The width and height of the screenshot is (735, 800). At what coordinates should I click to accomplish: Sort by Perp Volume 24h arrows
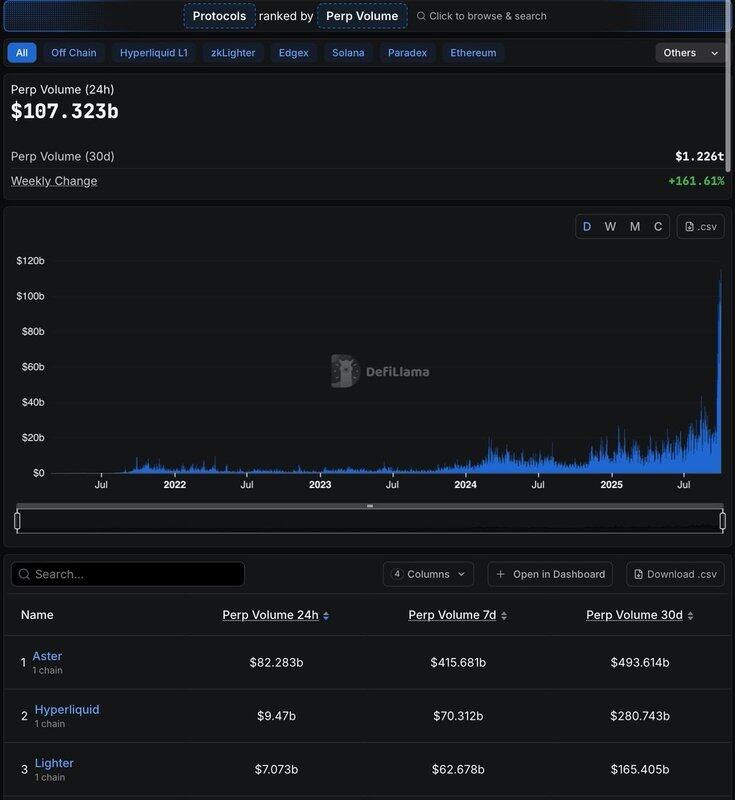(326, 616)
